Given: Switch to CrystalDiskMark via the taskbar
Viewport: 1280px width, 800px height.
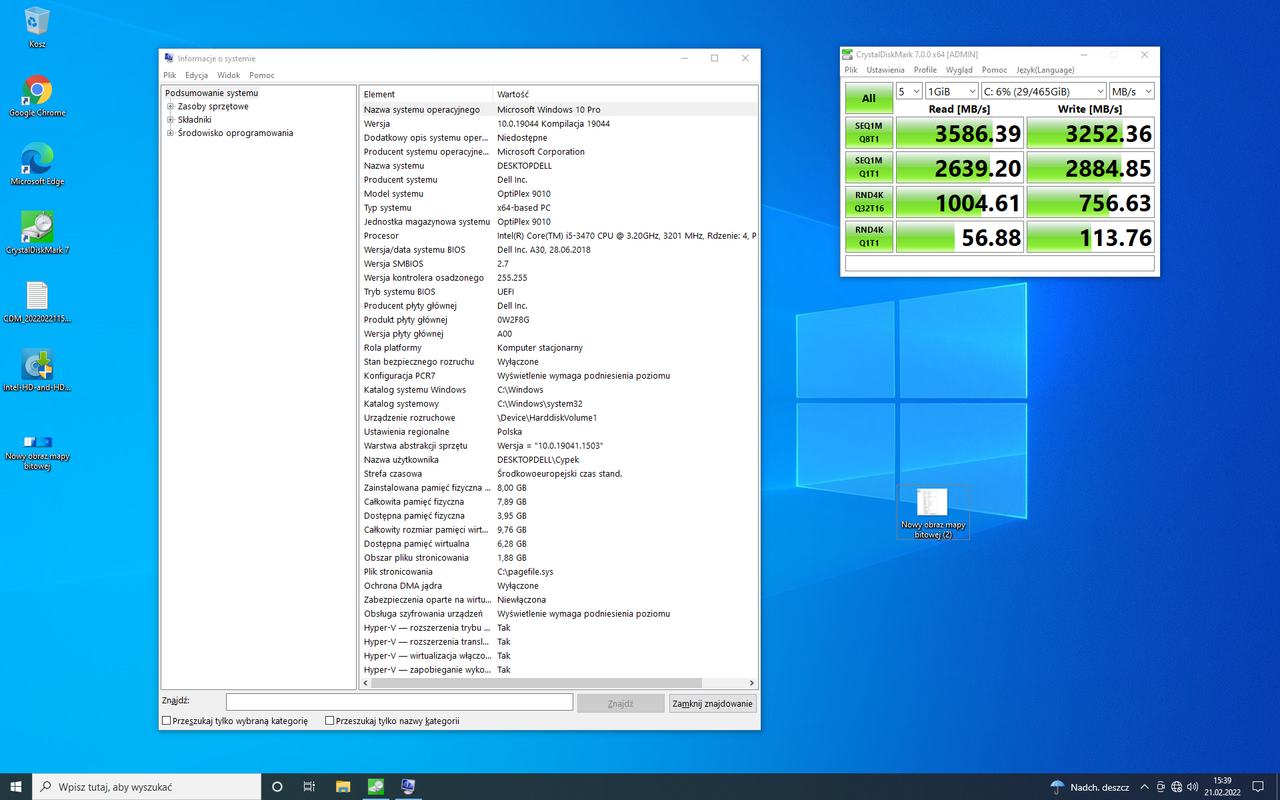Looking at the screenshot, I should pos(375,787).
